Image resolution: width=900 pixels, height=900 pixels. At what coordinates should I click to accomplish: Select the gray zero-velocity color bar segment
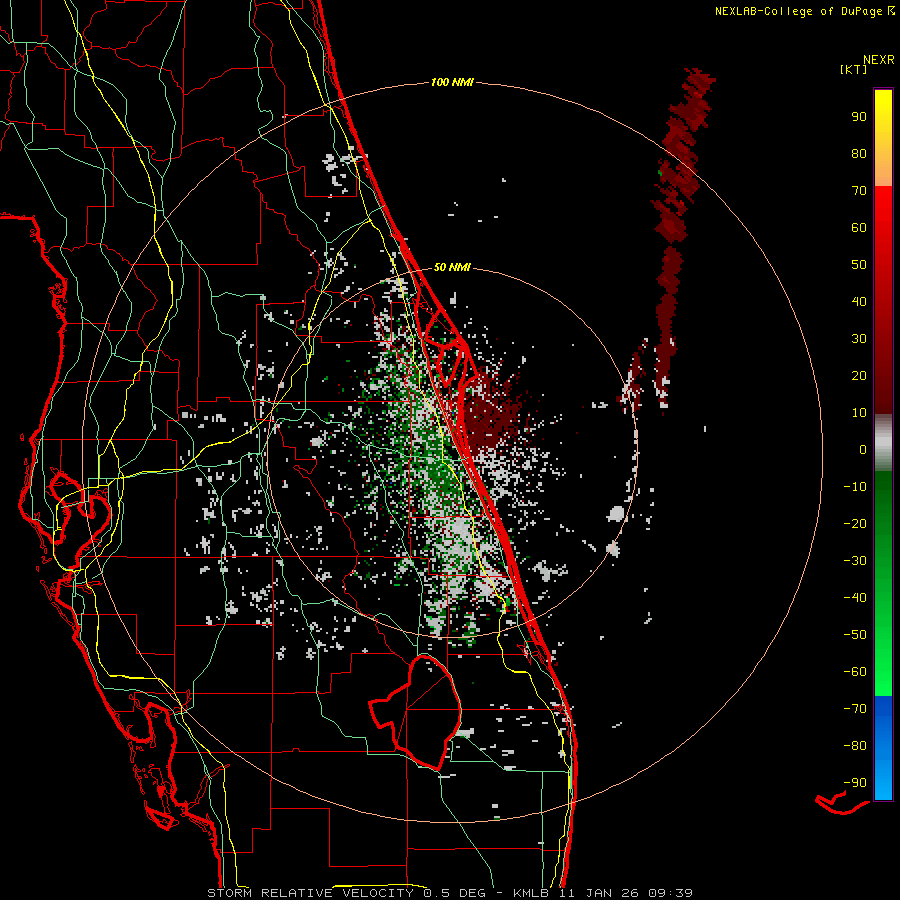coord(883,443)
